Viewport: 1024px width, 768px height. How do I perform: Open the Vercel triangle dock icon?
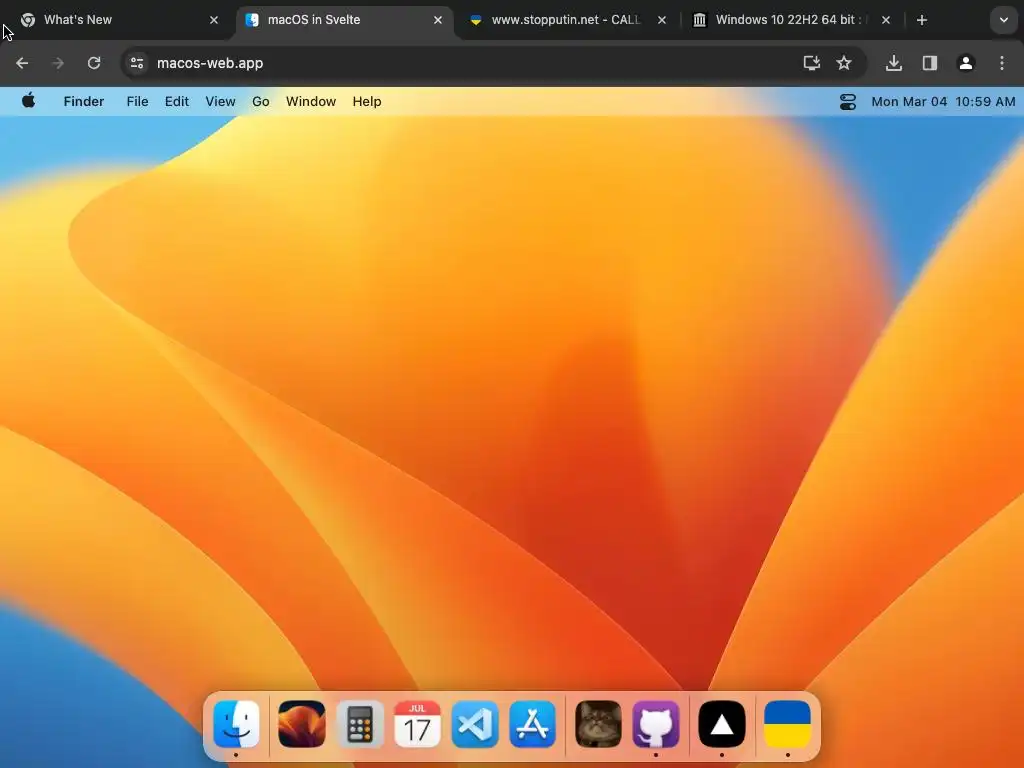[x=722, y=724]
